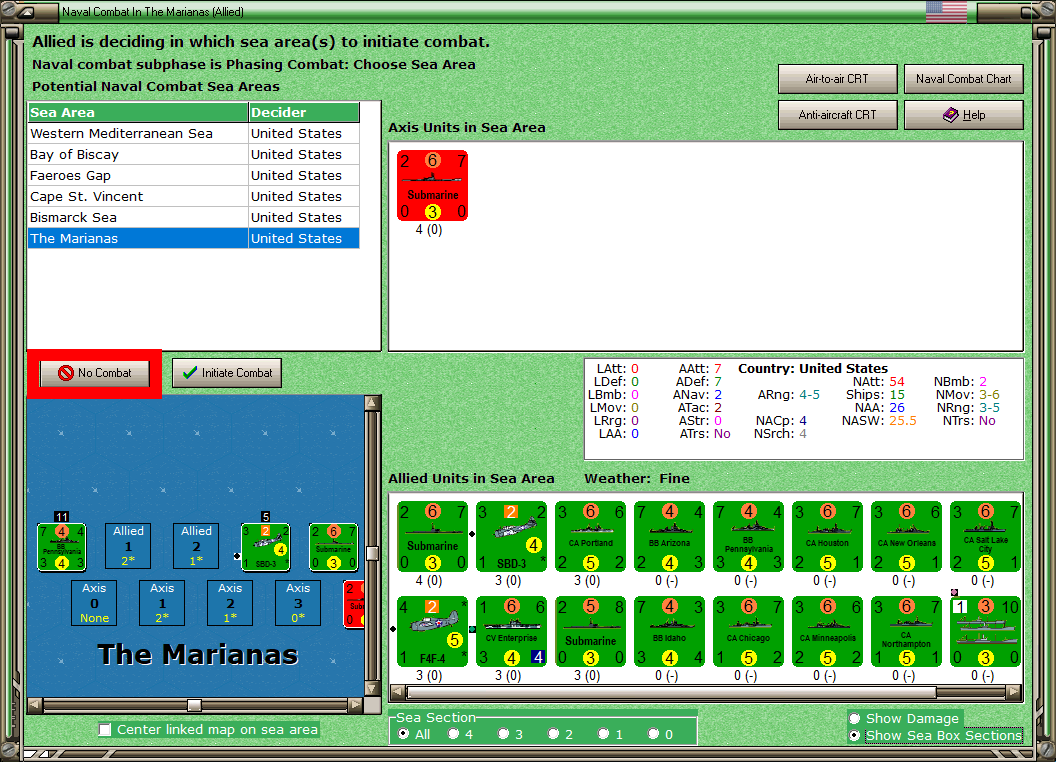Image resolution: width=1056 pixels, height=762 pixels.
Task: Click the Allied units horizontal scrollbar thumb
Action: (x=671, y=692)
